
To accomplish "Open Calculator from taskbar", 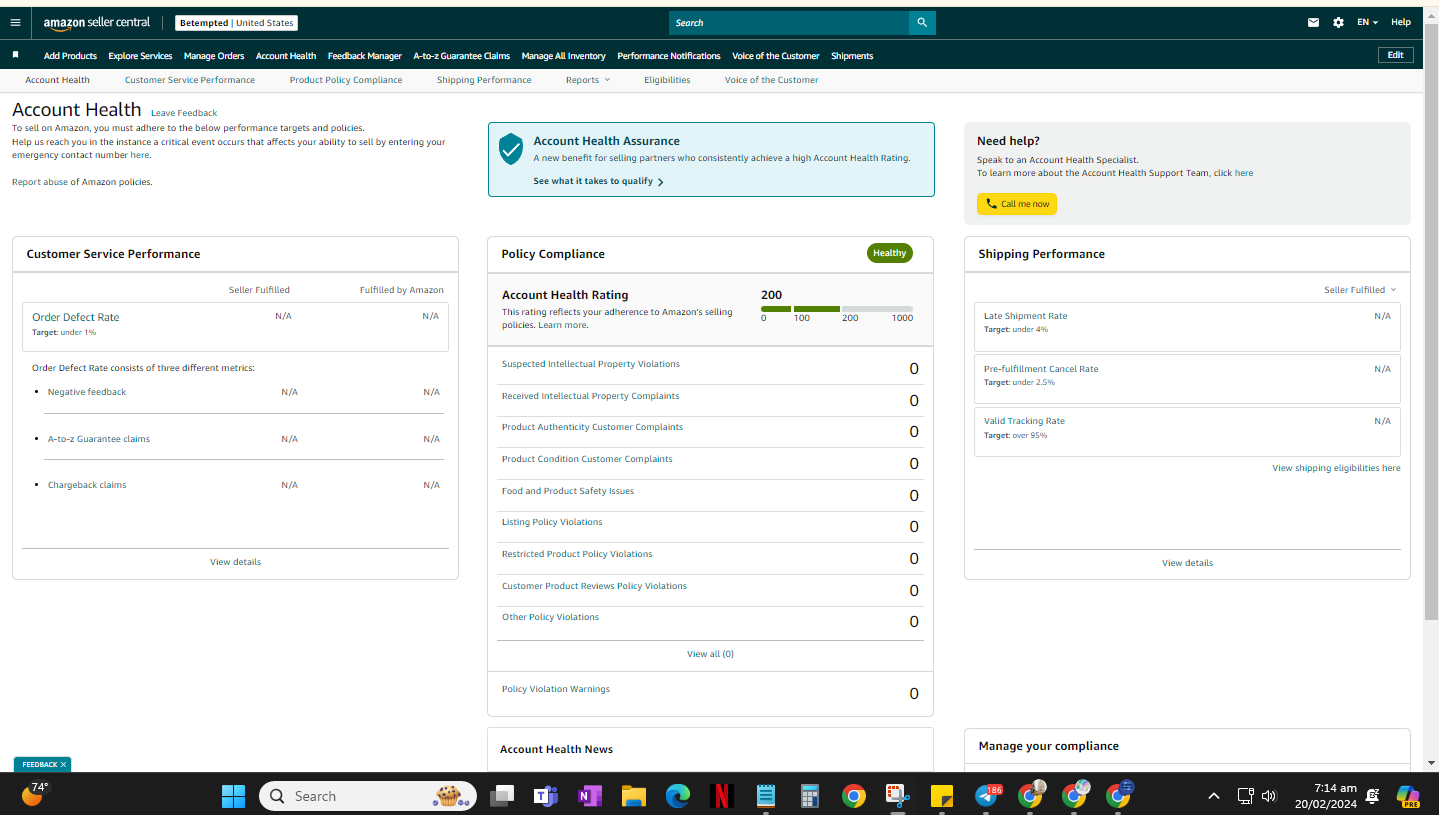I will (x=810, y=796).
